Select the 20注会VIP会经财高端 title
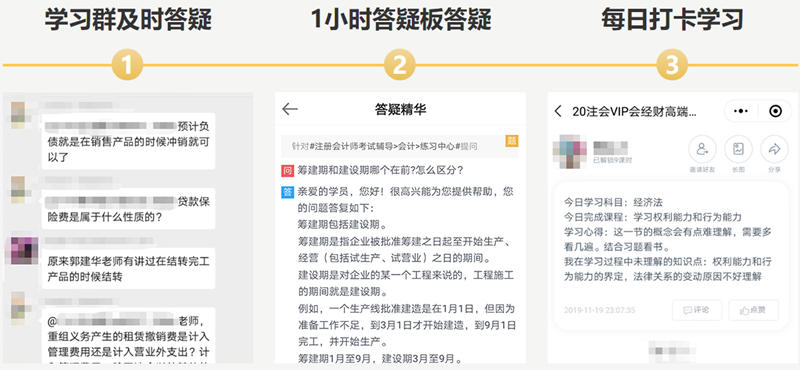Screen dimensions: 800x370 (634, 111)
